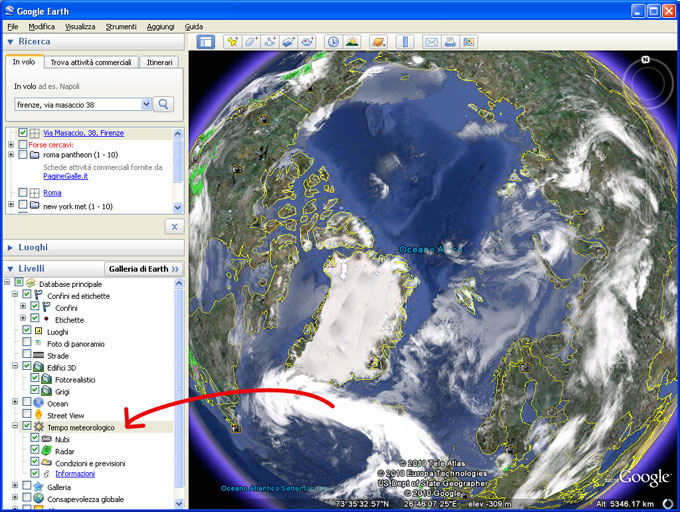Toggle the sunlight icon in toolbar
This screenshot has width=680, height=512.
tap(352, 42)
